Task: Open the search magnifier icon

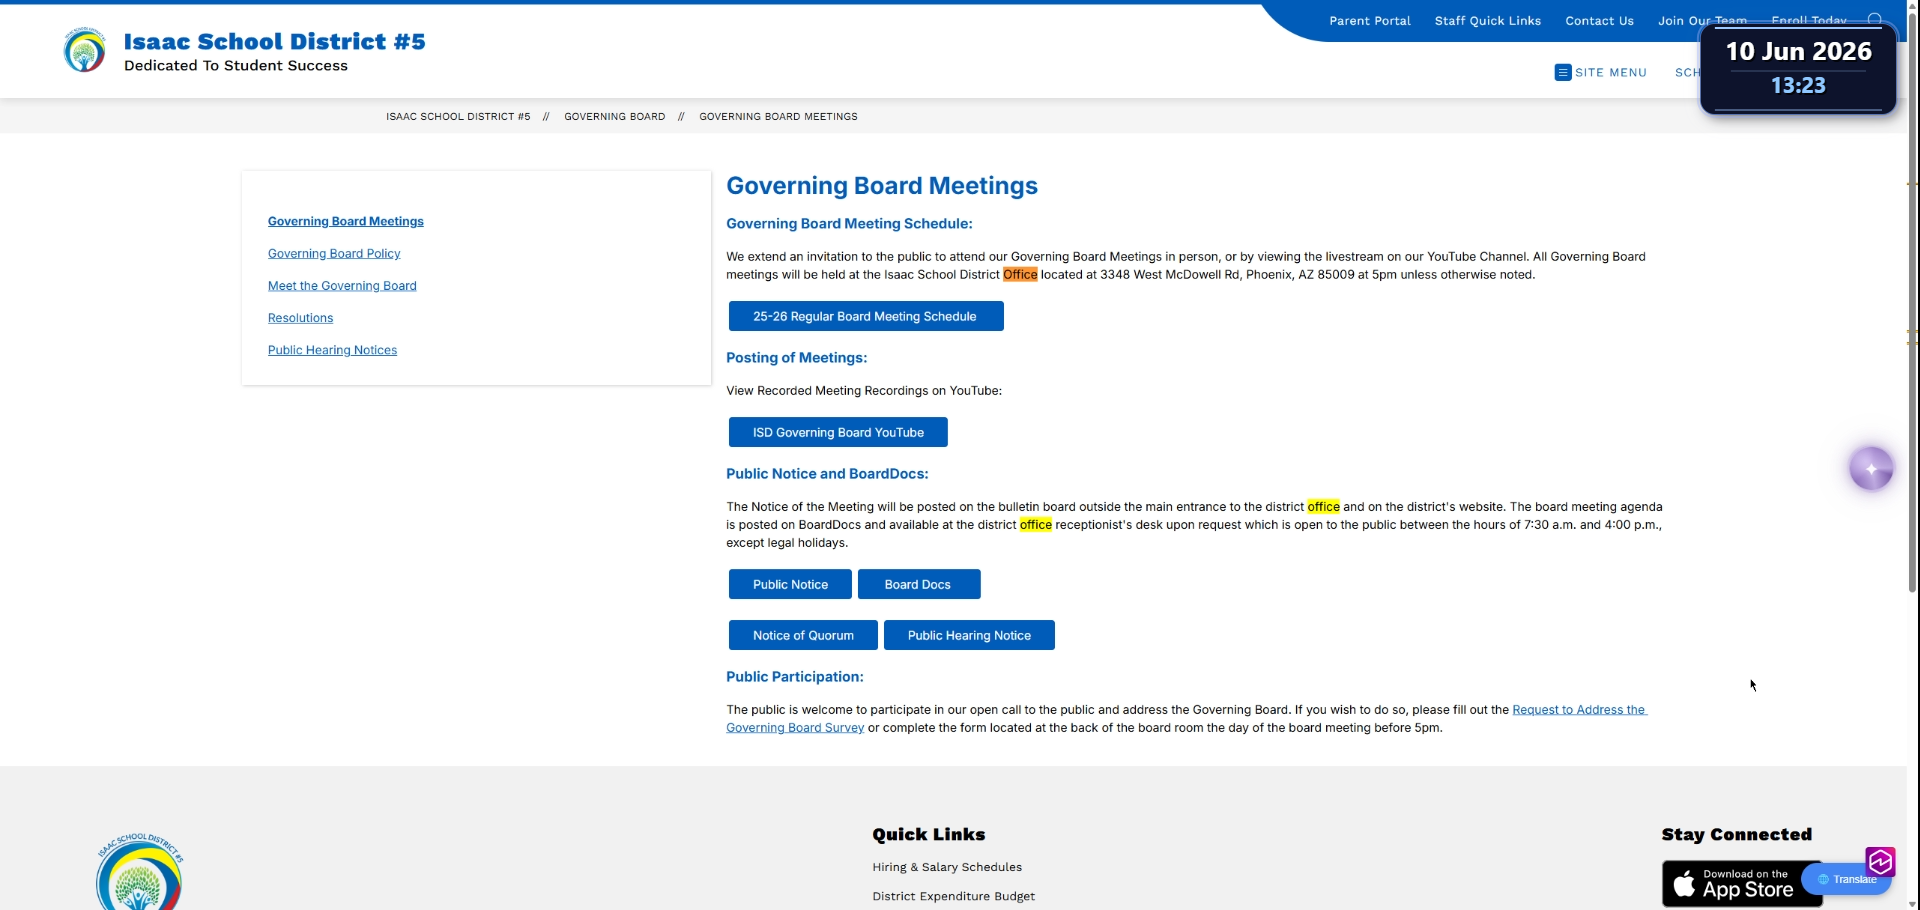Action: (x=1875, y=19)
